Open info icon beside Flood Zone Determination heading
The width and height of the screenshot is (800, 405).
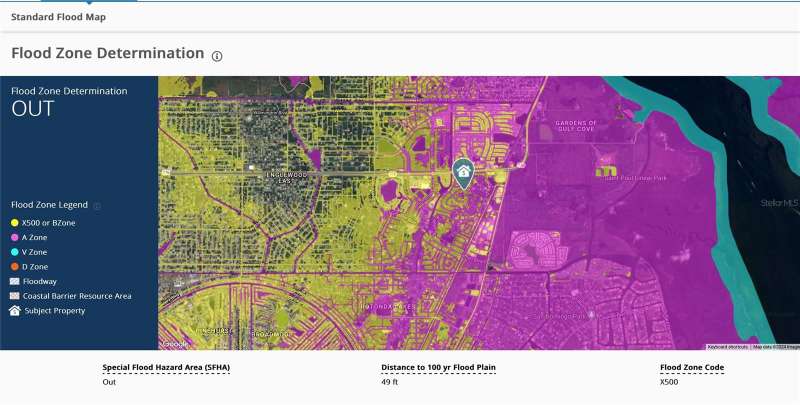(x=217, y=55)
